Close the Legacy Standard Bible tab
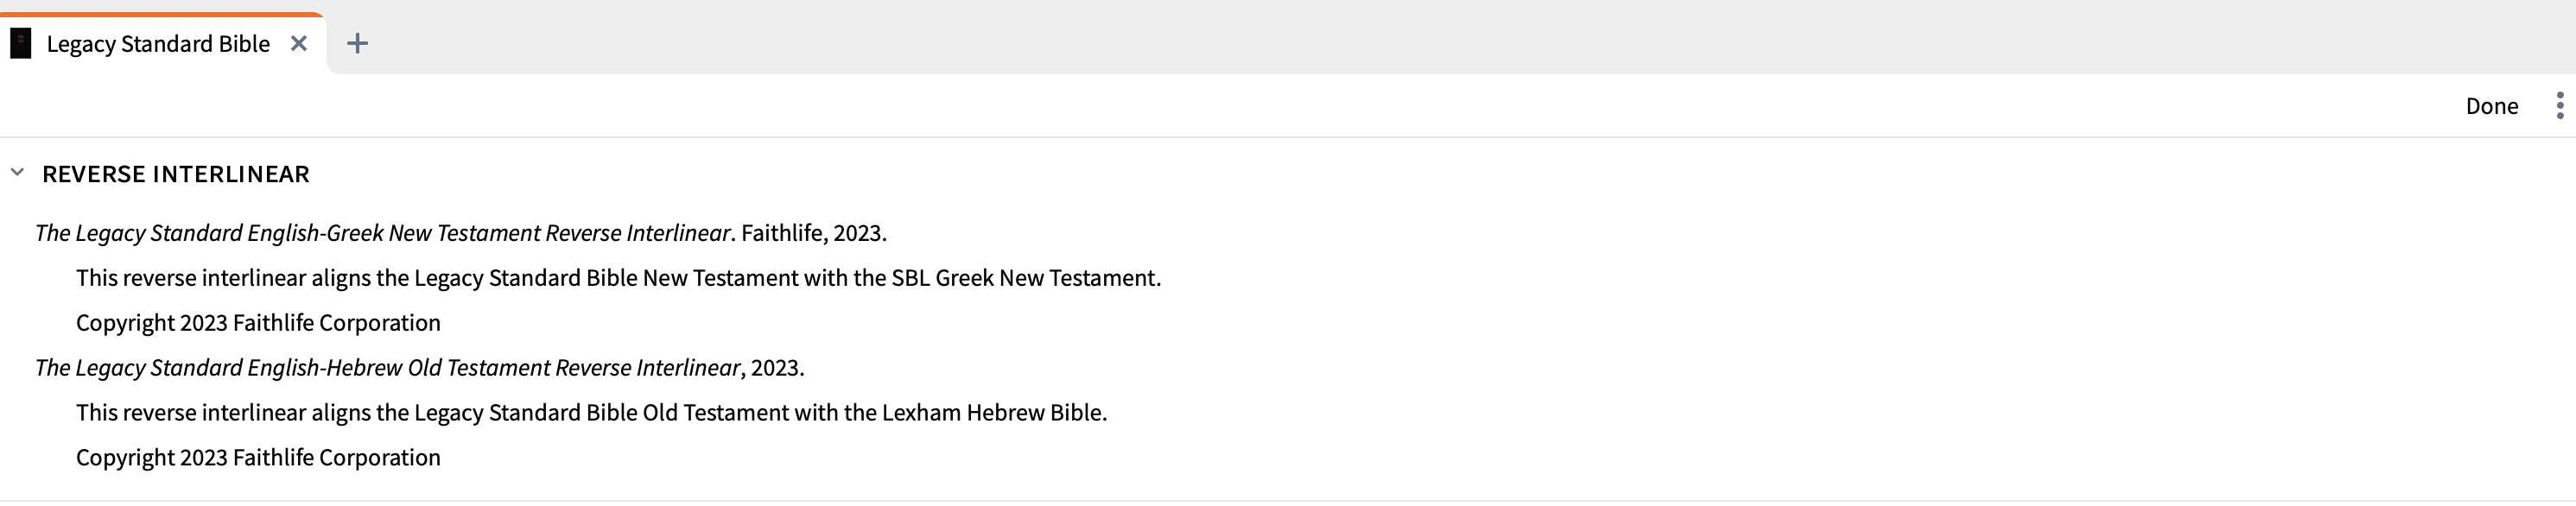This screenshot has height=506, width=2576. pos(298,43)
